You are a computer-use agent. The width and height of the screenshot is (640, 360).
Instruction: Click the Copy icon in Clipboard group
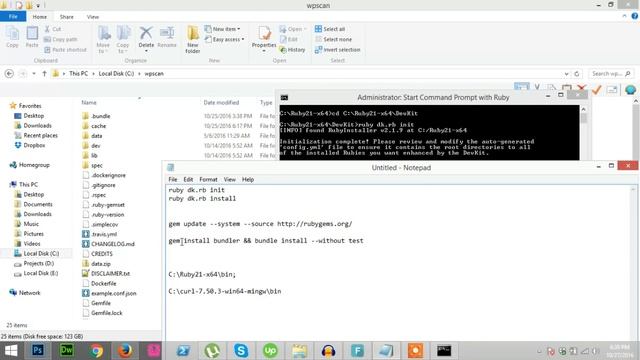(12, 37)
